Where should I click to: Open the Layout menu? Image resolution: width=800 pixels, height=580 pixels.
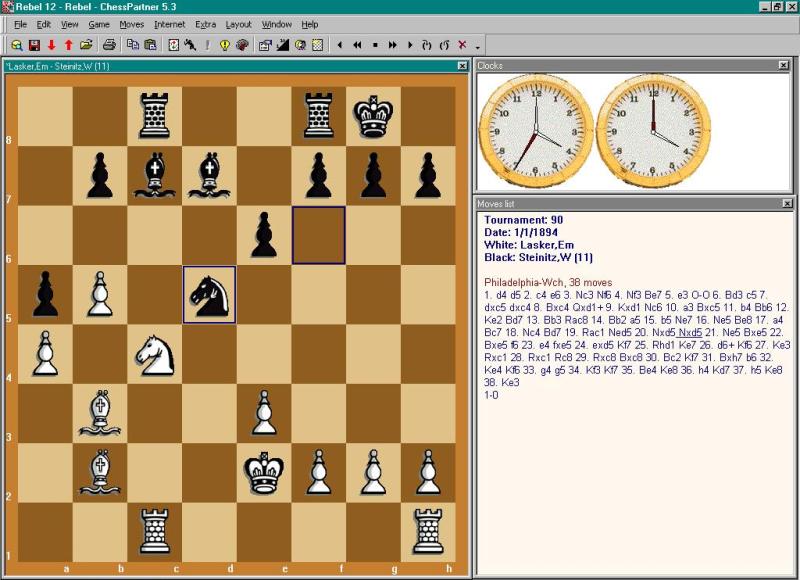click(x=238, y=24)
